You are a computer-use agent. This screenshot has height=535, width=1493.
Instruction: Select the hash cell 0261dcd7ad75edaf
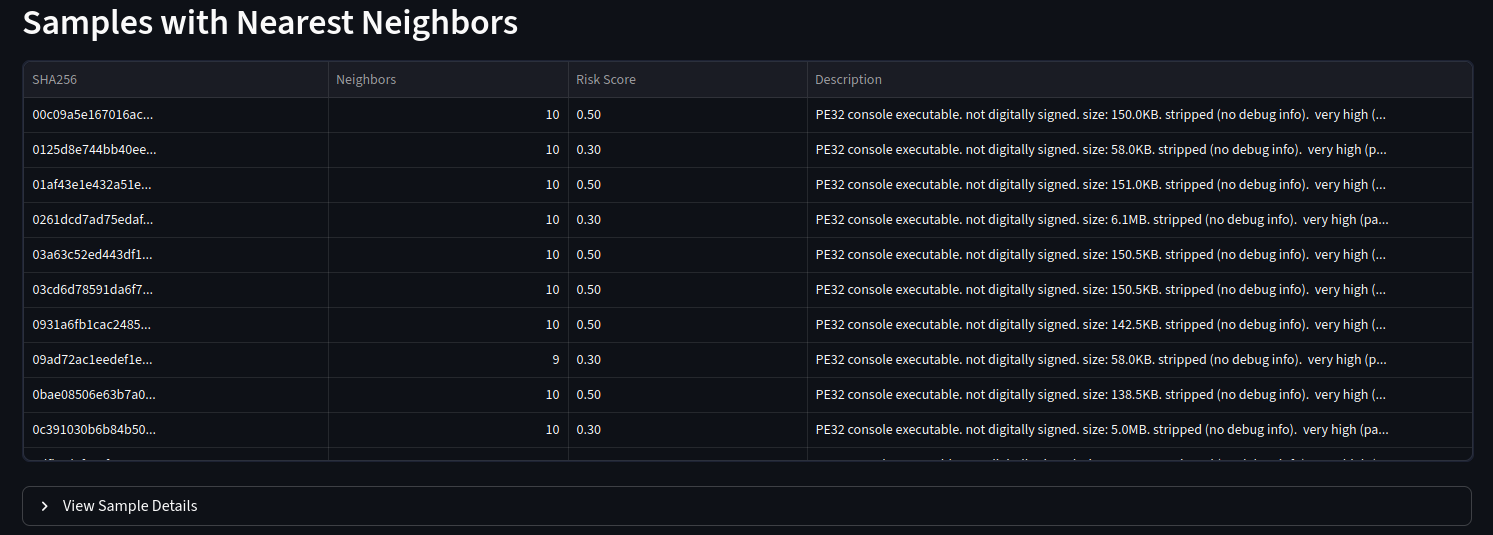pyautogui.click(x=93, y=220)
